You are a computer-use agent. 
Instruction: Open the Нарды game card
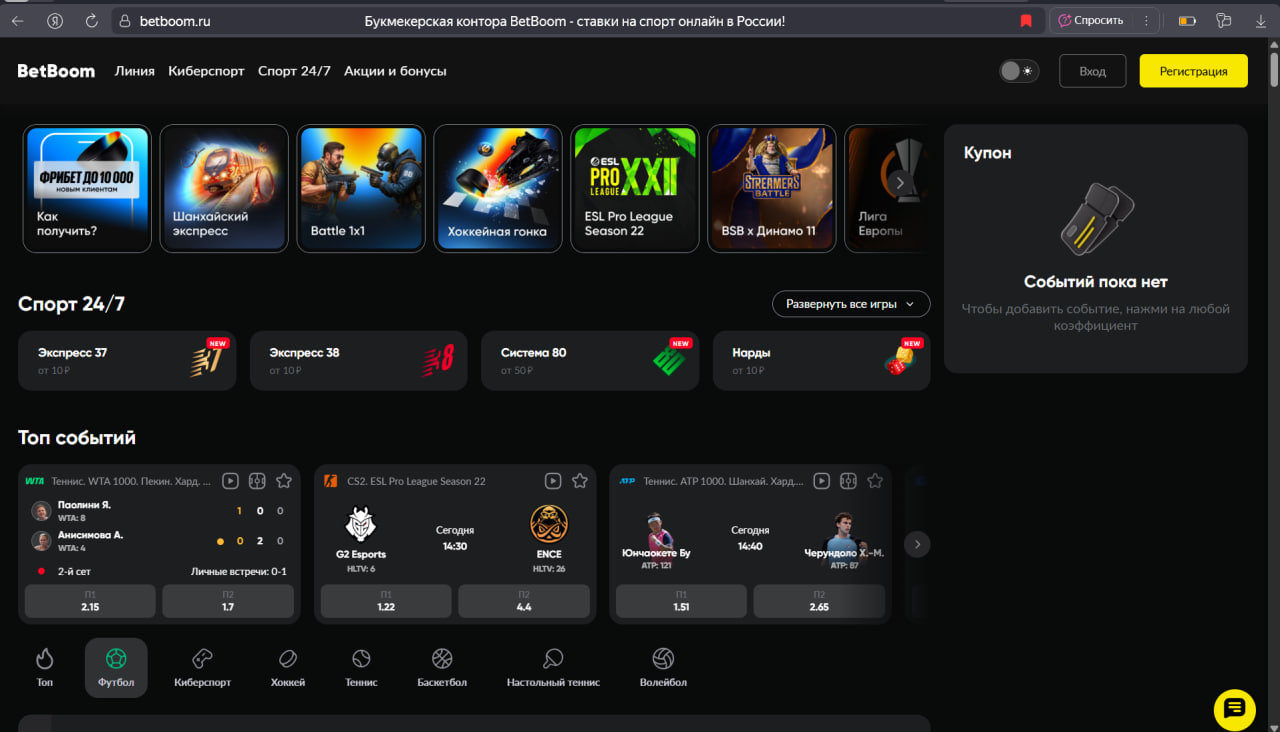click(x=822, y=361)
